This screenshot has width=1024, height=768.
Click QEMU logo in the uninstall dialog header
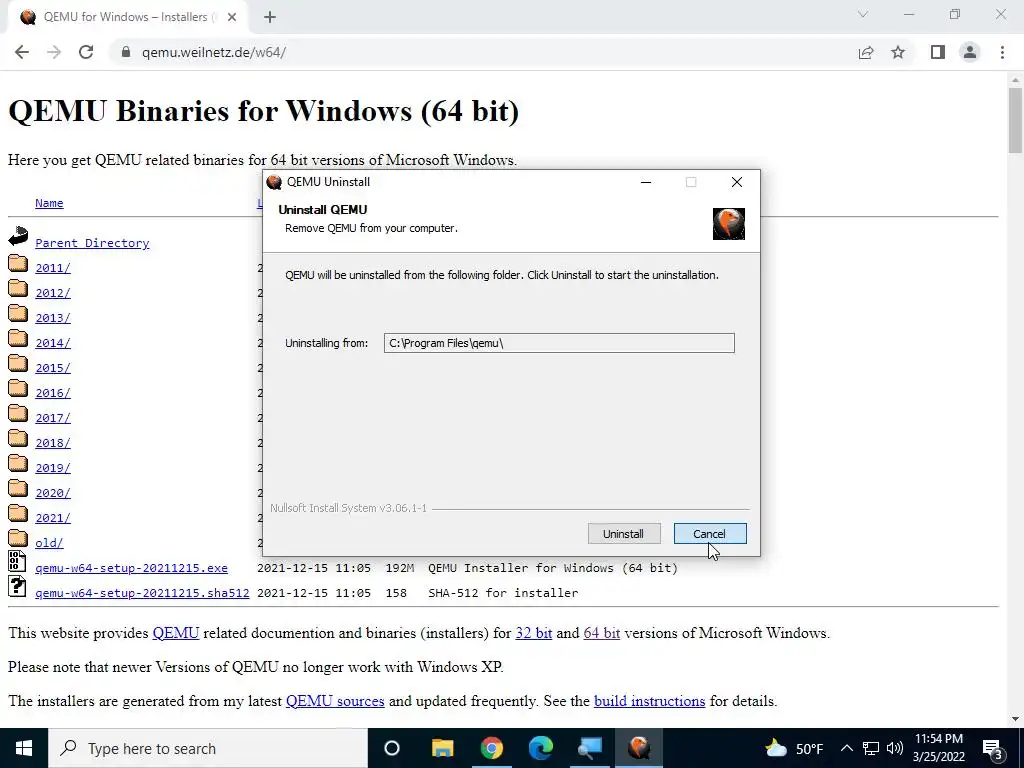click(728, 224)
